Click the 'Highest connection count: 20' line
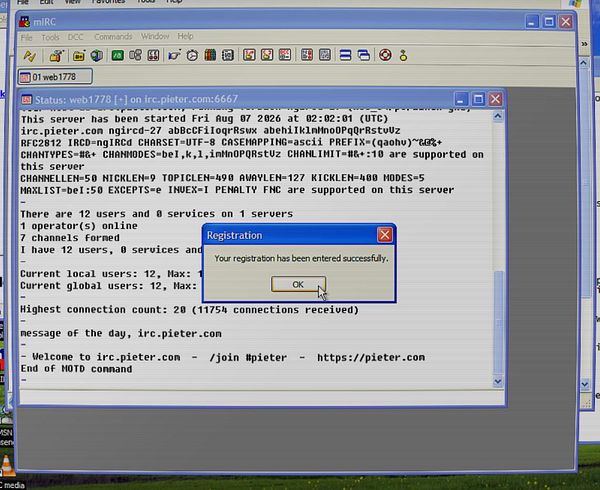The image size is (600, 490). (x=189, y=309)
